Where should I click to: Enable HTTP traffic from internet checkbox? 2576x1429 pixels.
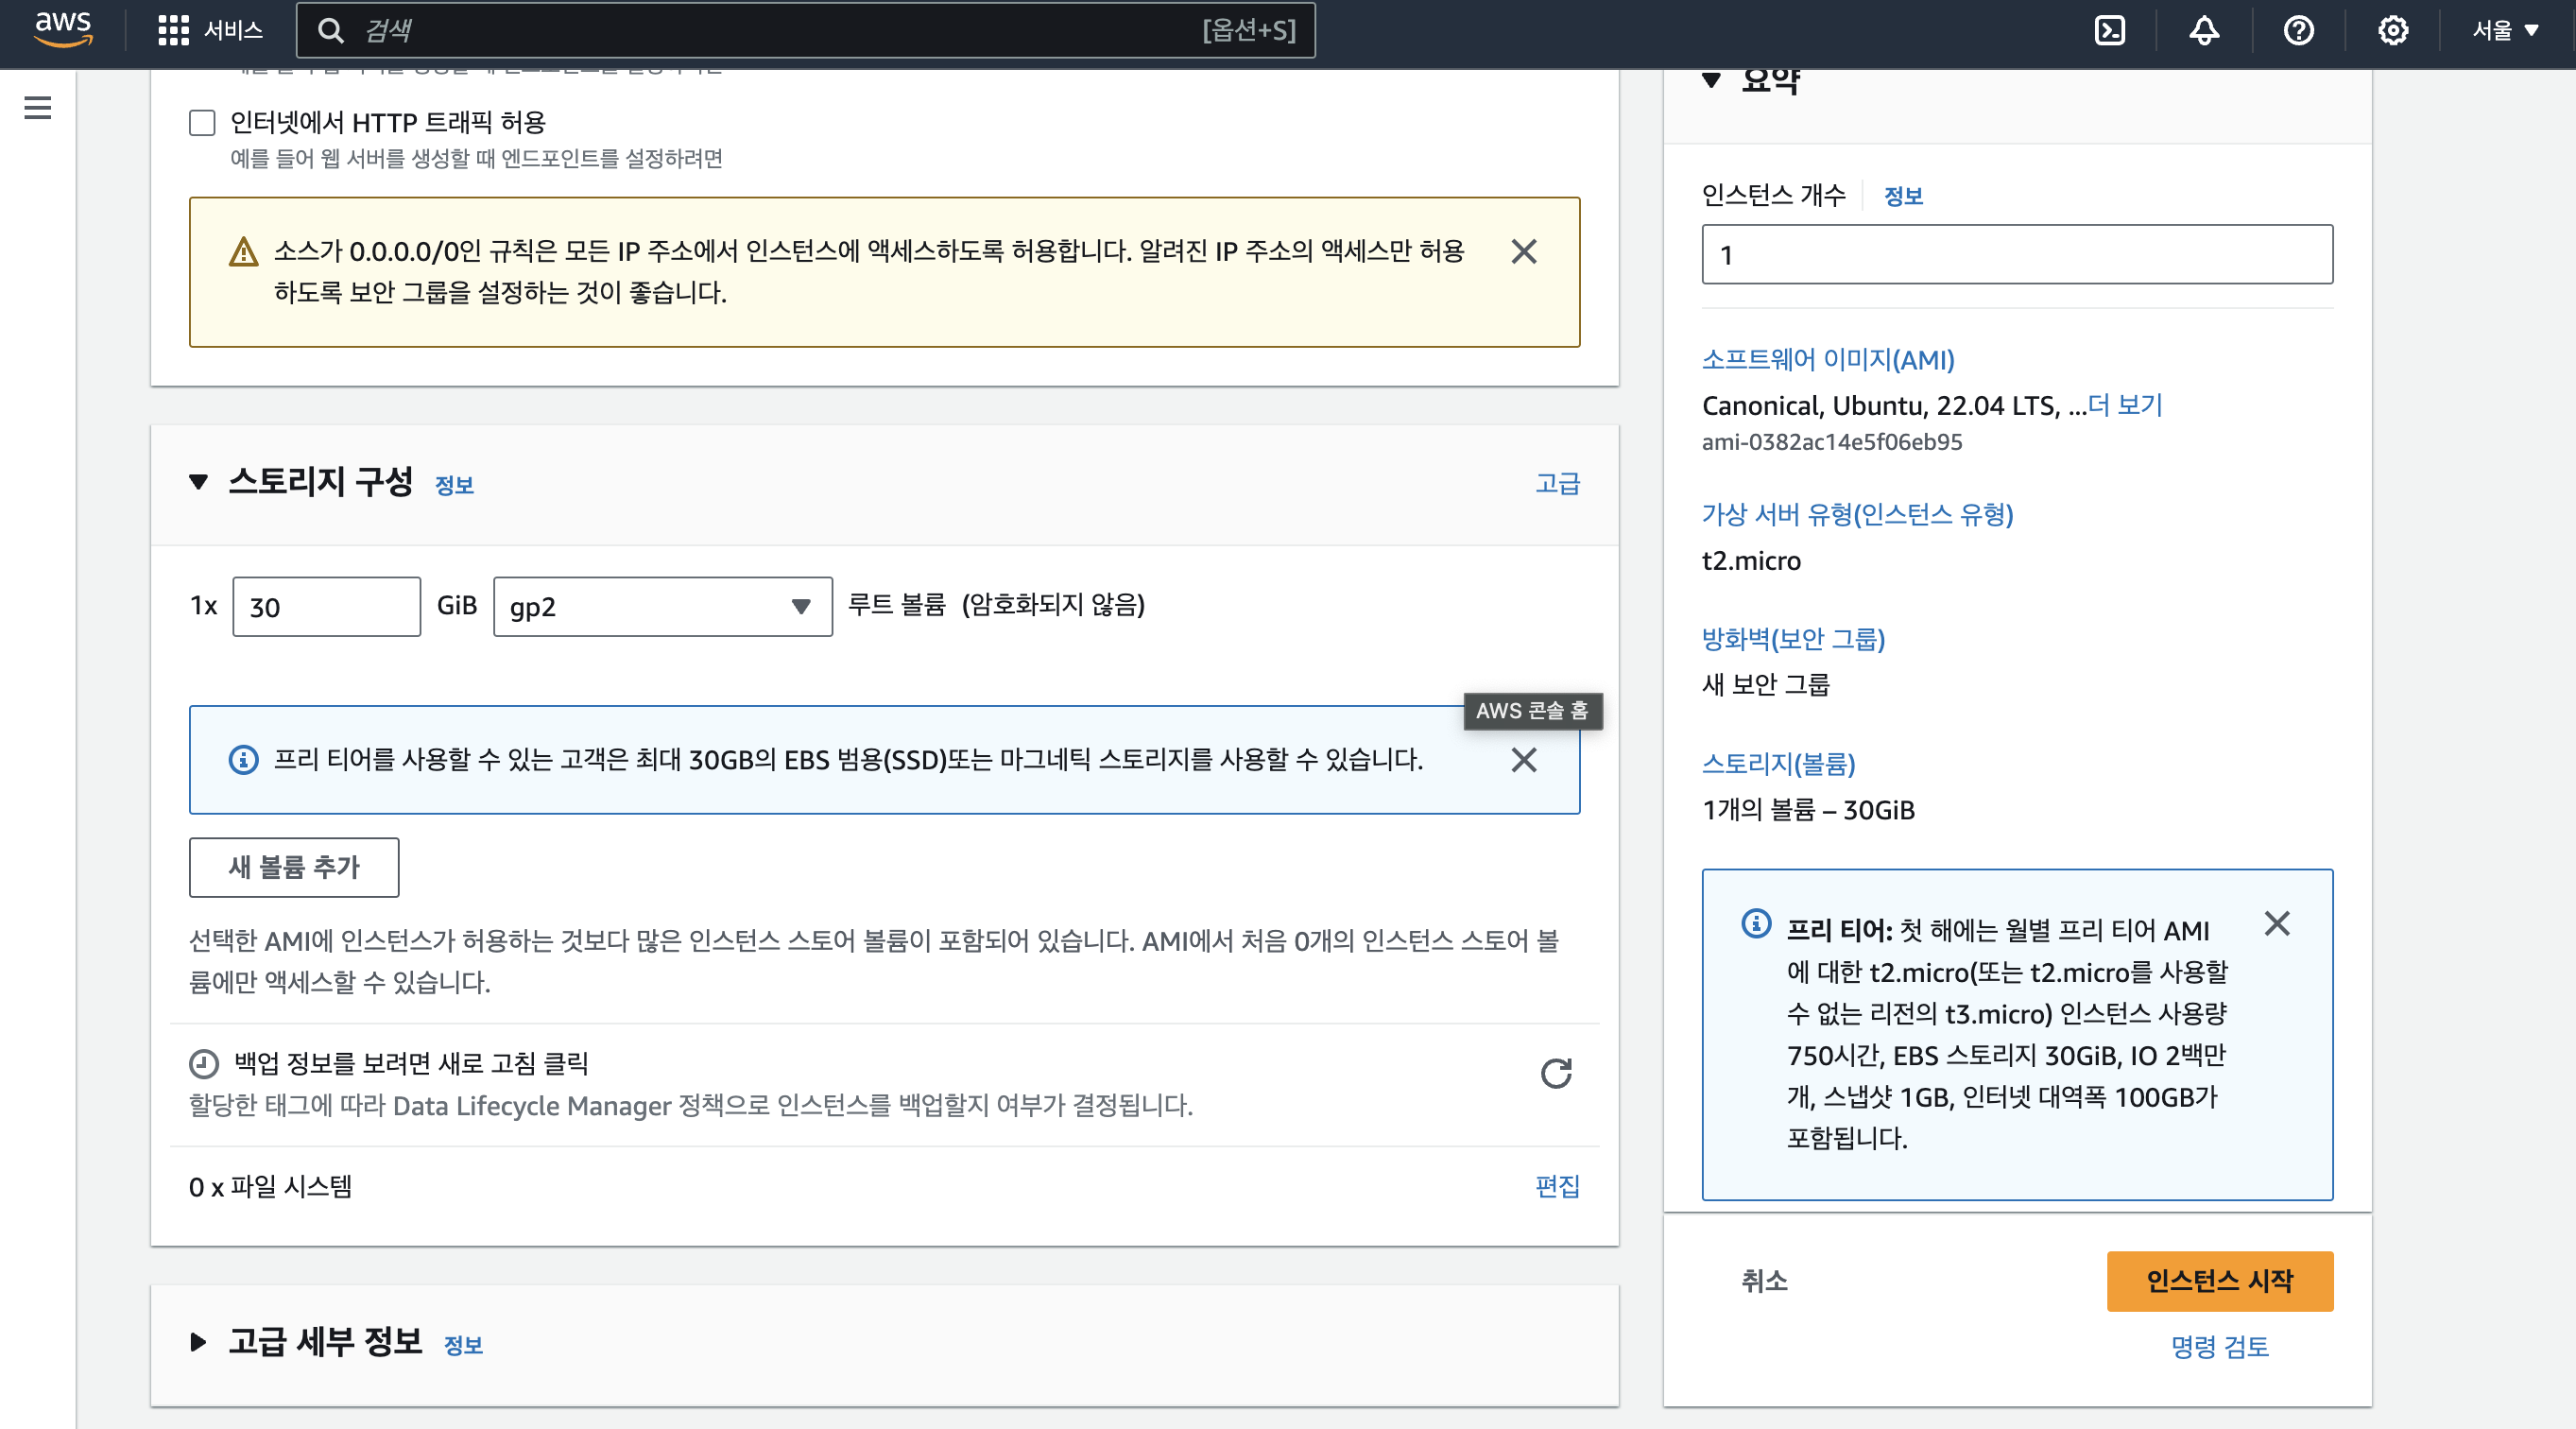point(202,123)
